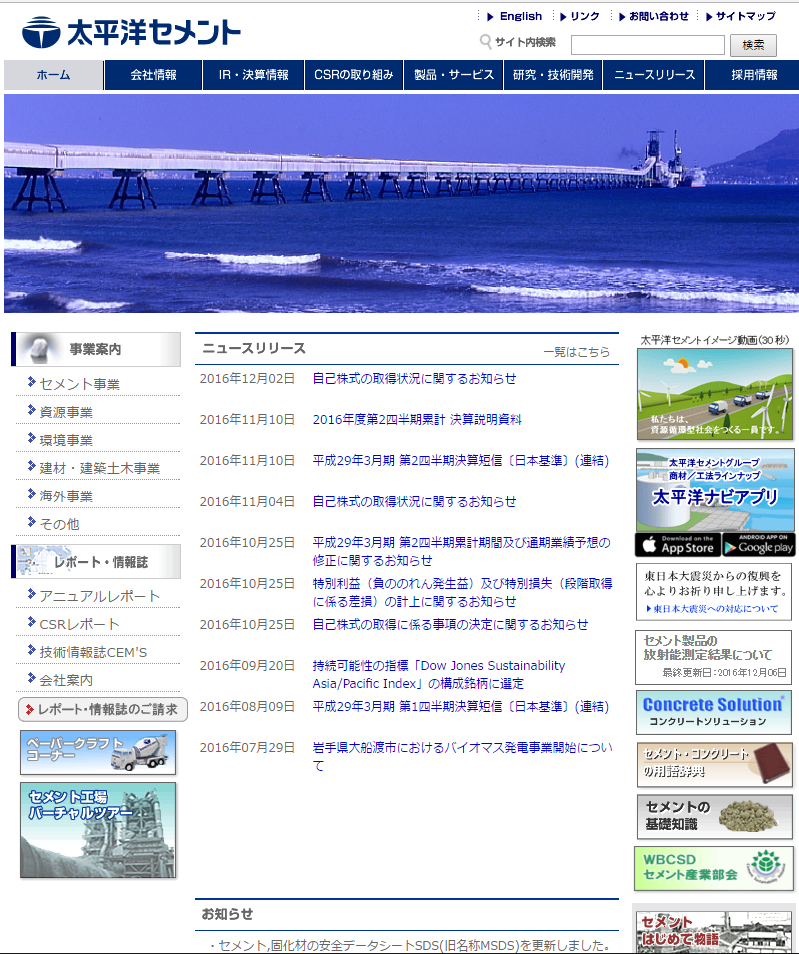799x954 pixels.
Task: Open the WBCSD cement sector banner
Action: [713, 868]
